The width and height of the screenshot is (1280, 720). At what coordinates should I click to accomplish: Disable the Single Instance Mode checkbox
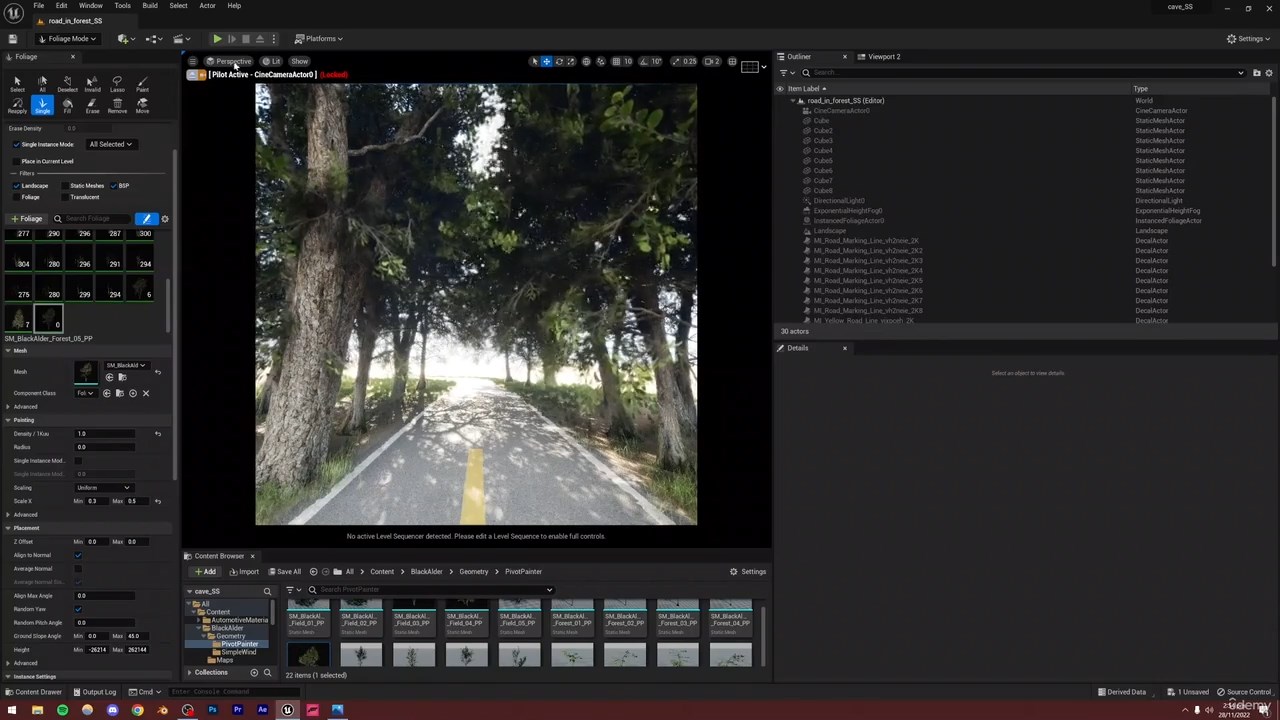tap(16, 145)
